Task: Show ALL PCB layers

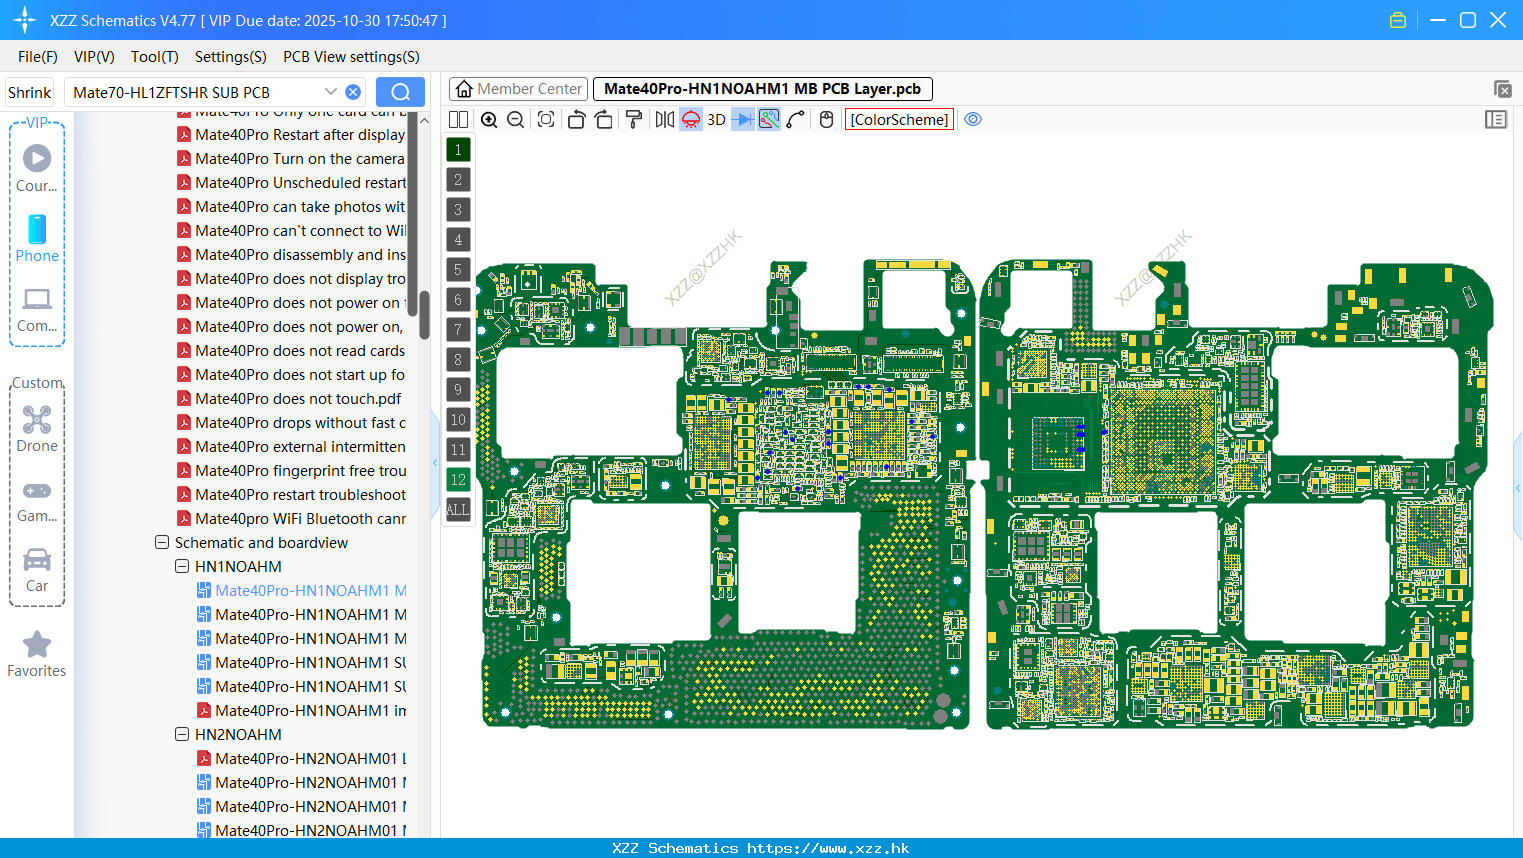Action: click(458, 510)
